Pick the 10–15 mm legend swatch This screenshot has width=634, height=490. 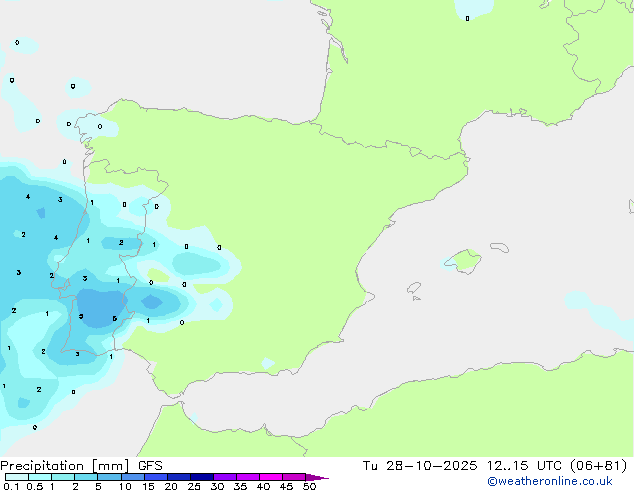132,477
